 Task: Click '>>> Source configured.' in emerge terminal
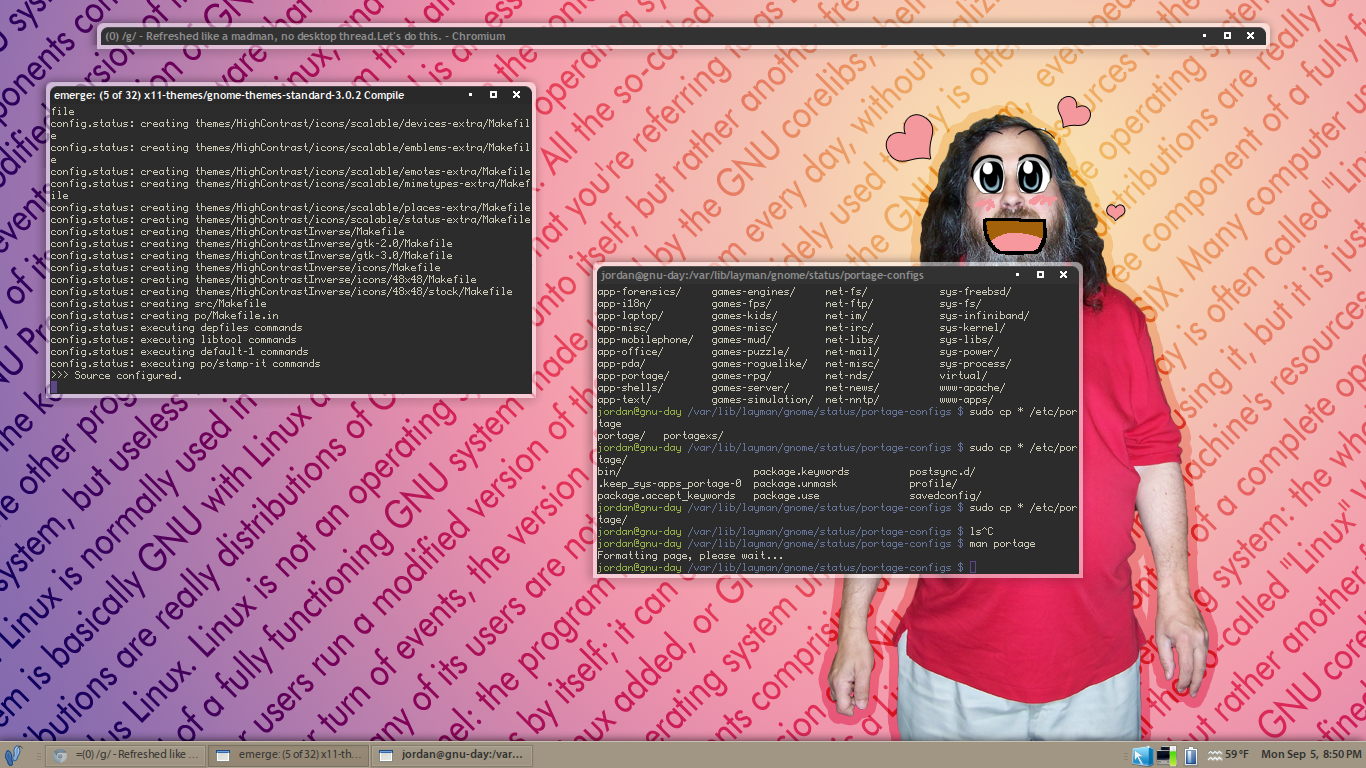pyautogui.click(x=117, y=376)
